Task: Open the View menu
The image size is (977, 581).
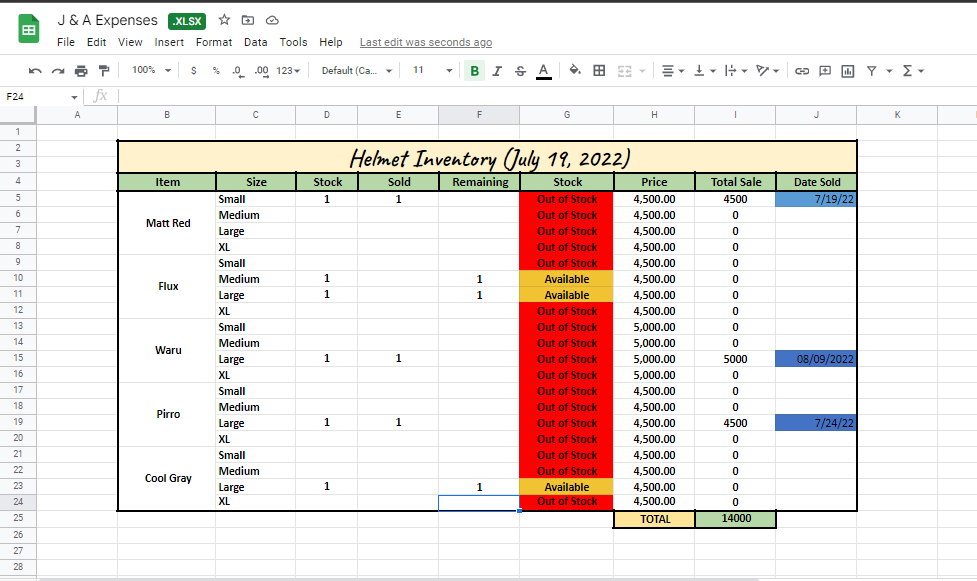Action: click(x=130, y=42)
